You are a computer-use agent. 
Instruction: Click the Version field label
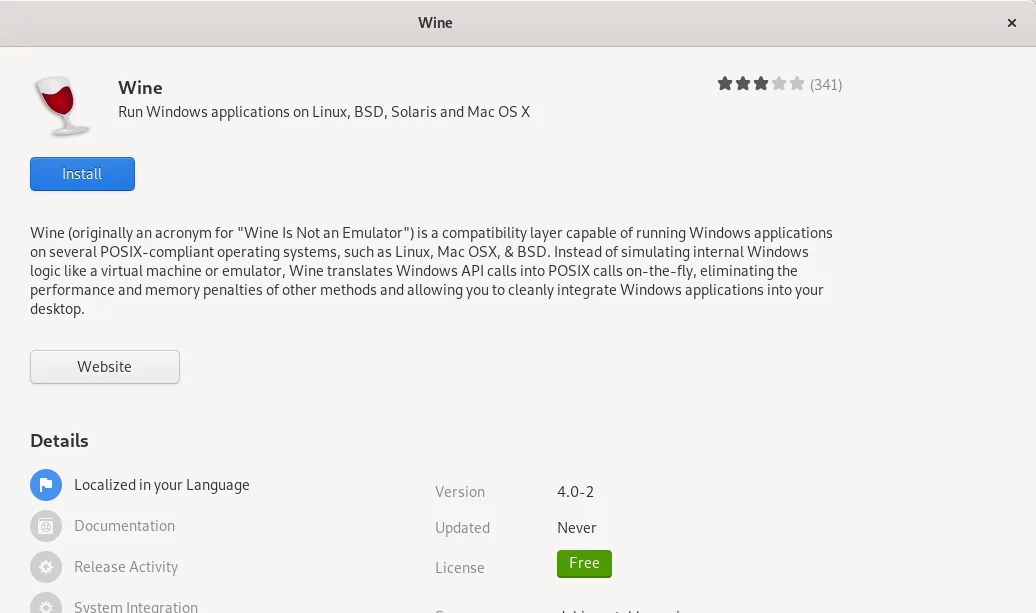pos(460,492)
